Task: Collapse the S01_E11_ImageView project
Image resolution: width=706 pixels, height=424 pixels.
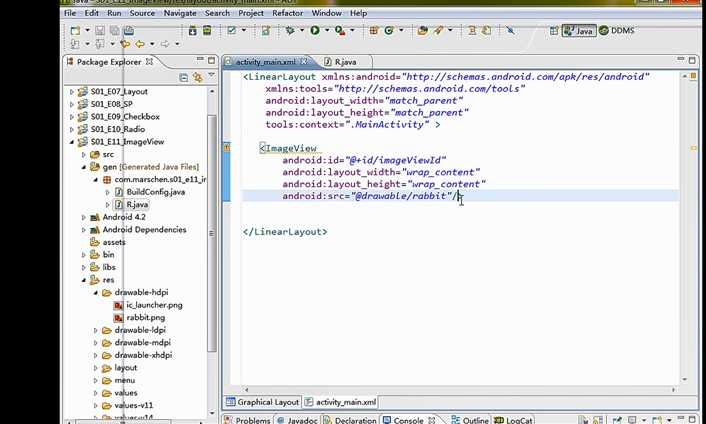Action: [x=72, y=142]
